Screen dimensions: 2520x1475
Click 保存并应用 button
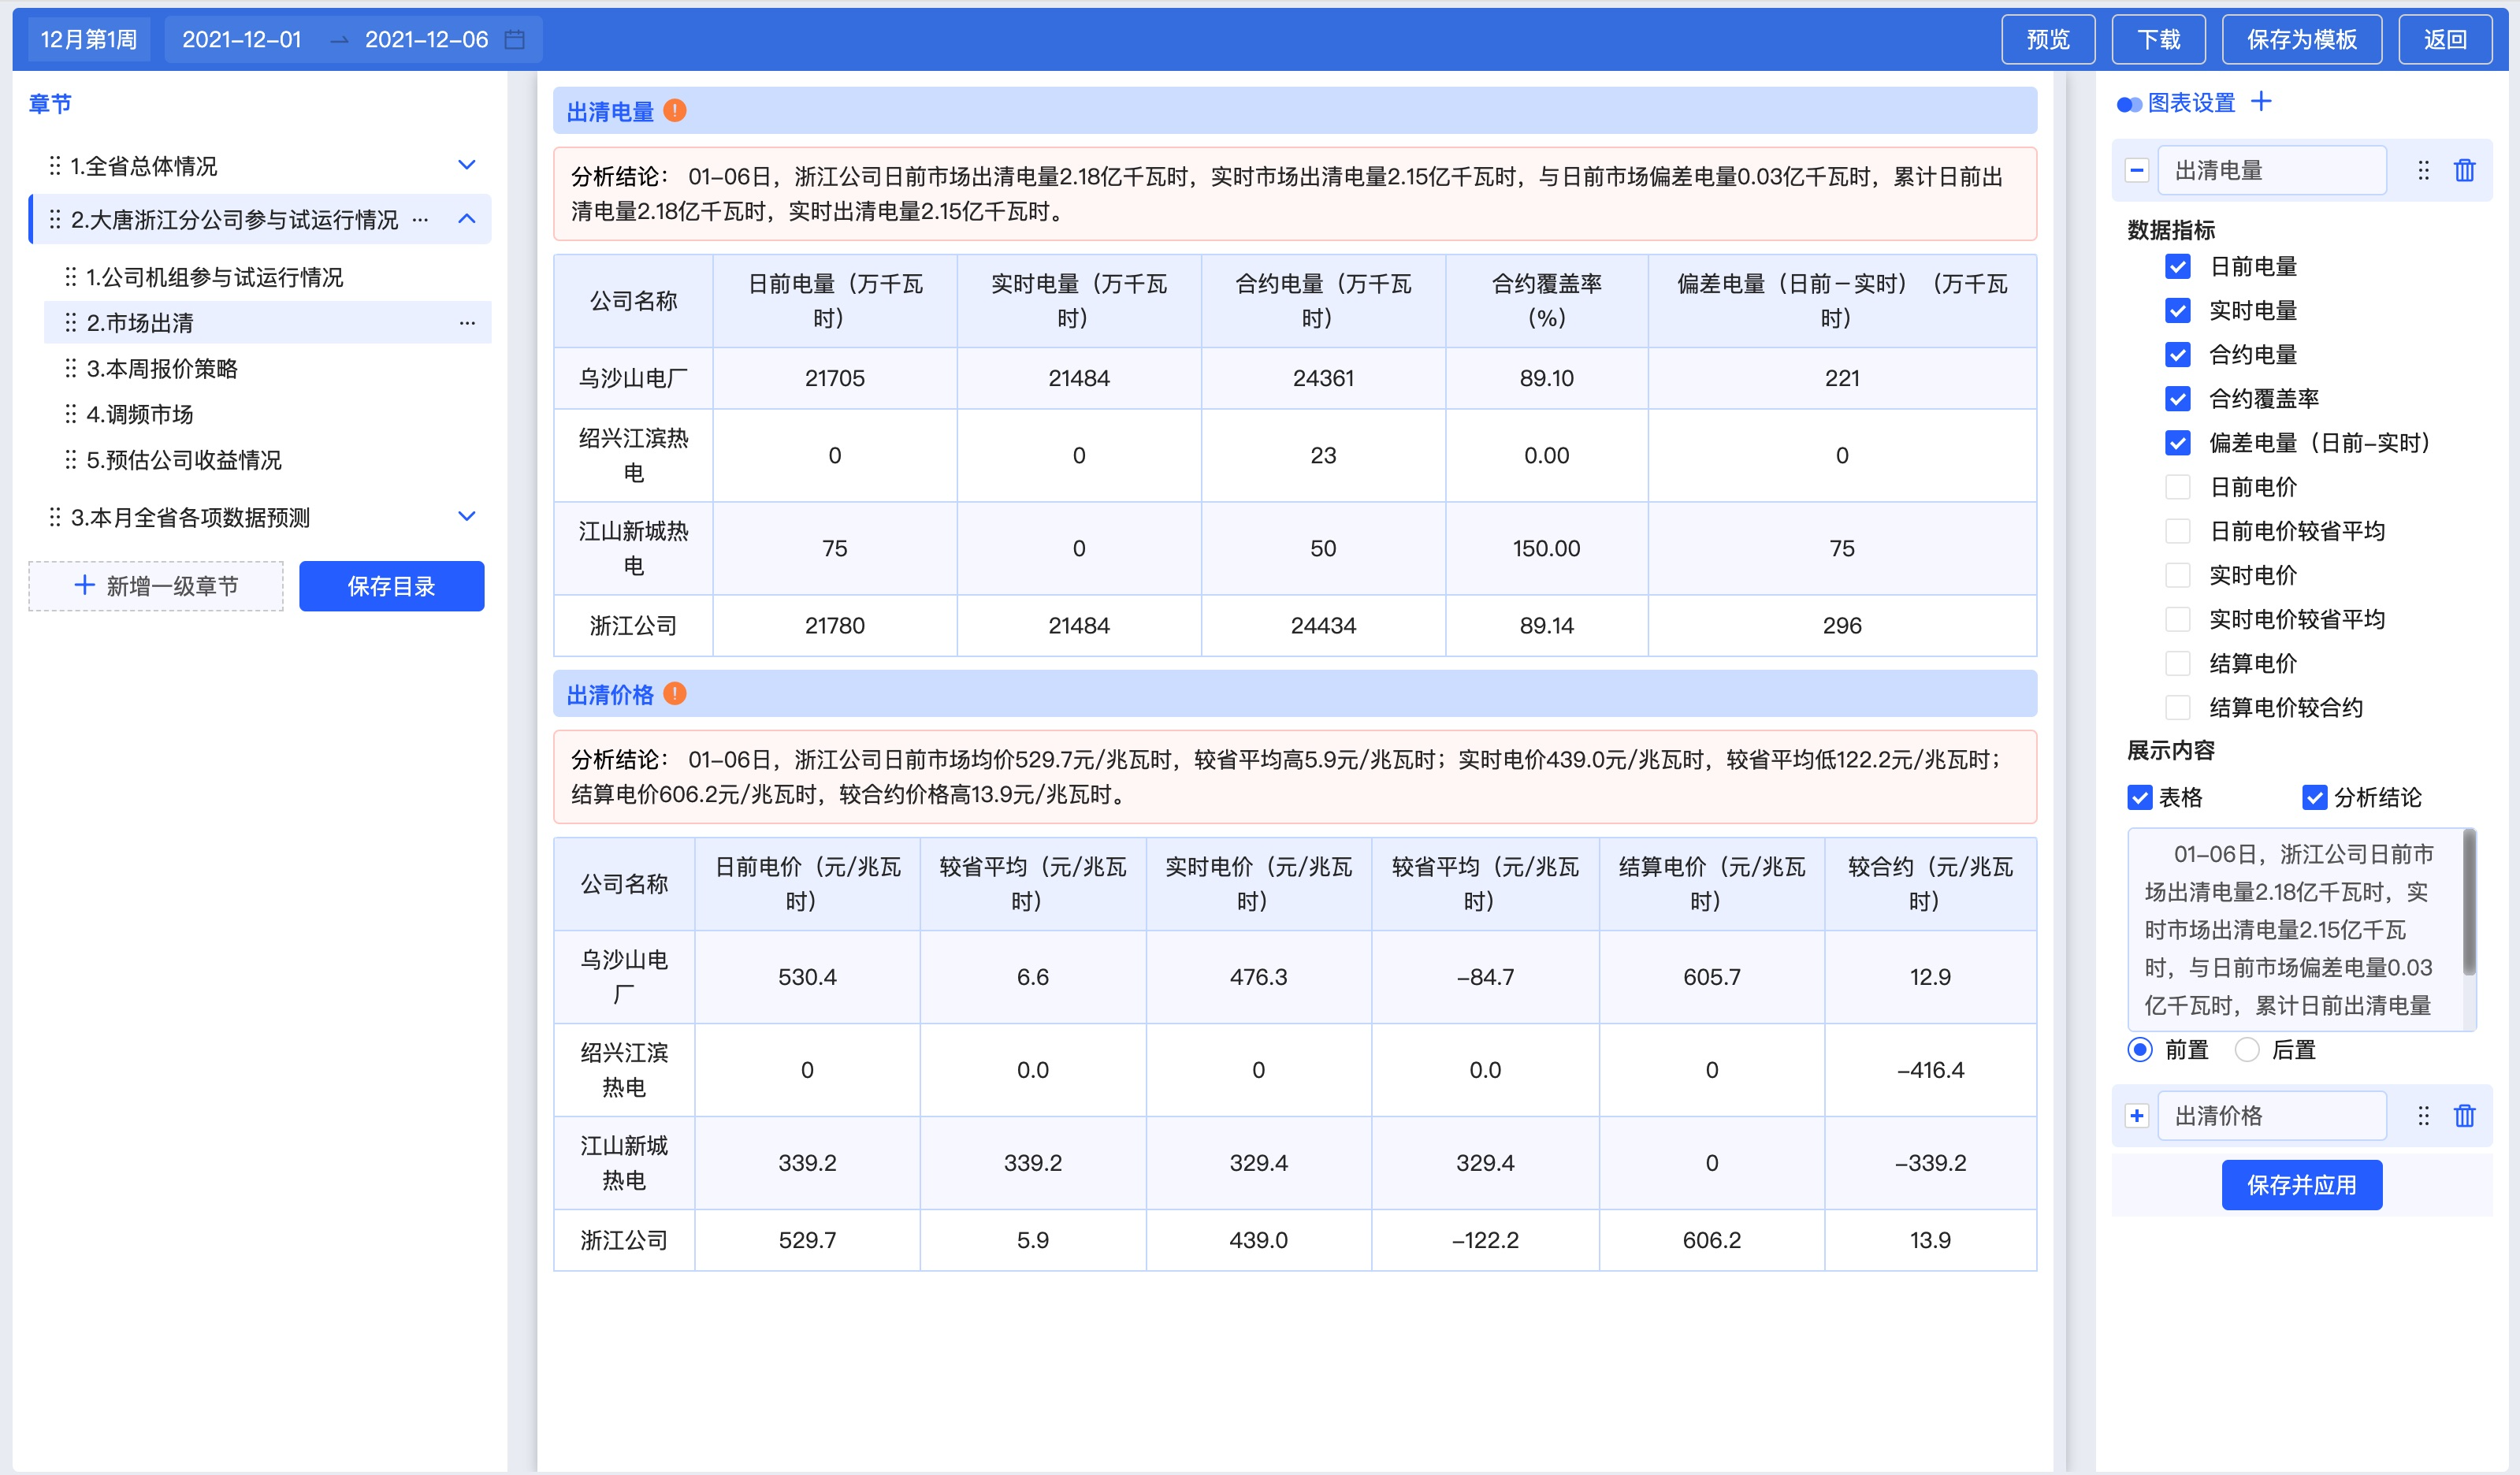tap(2301, 1185)
